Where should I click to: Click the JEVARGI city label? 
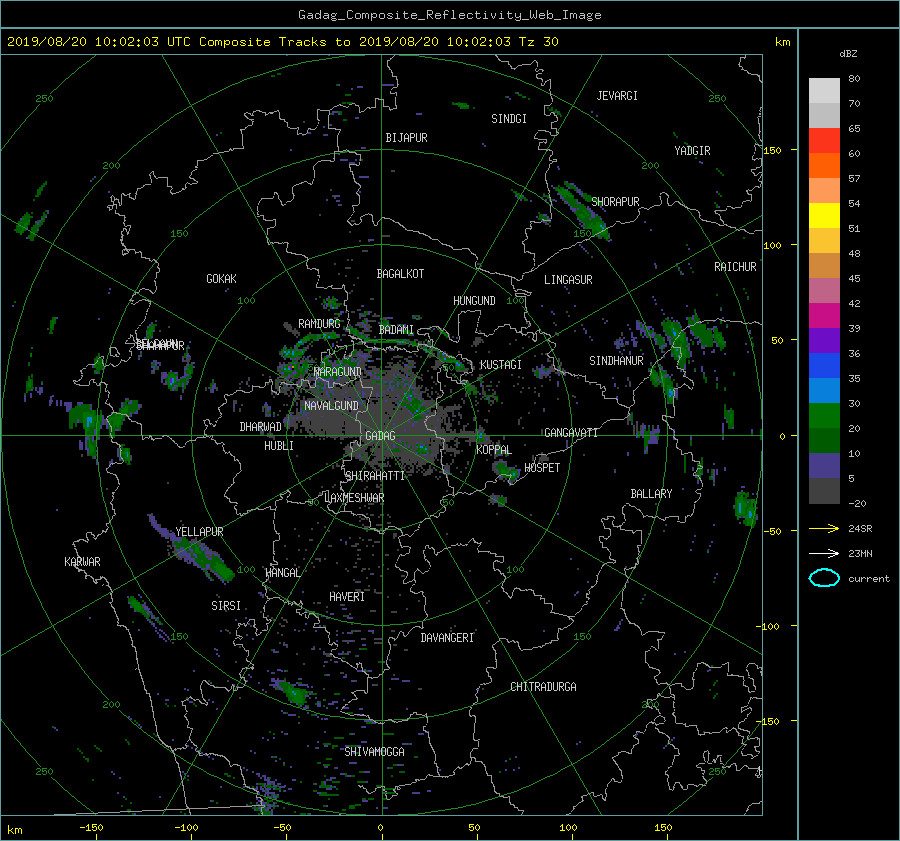pos(617,96)
